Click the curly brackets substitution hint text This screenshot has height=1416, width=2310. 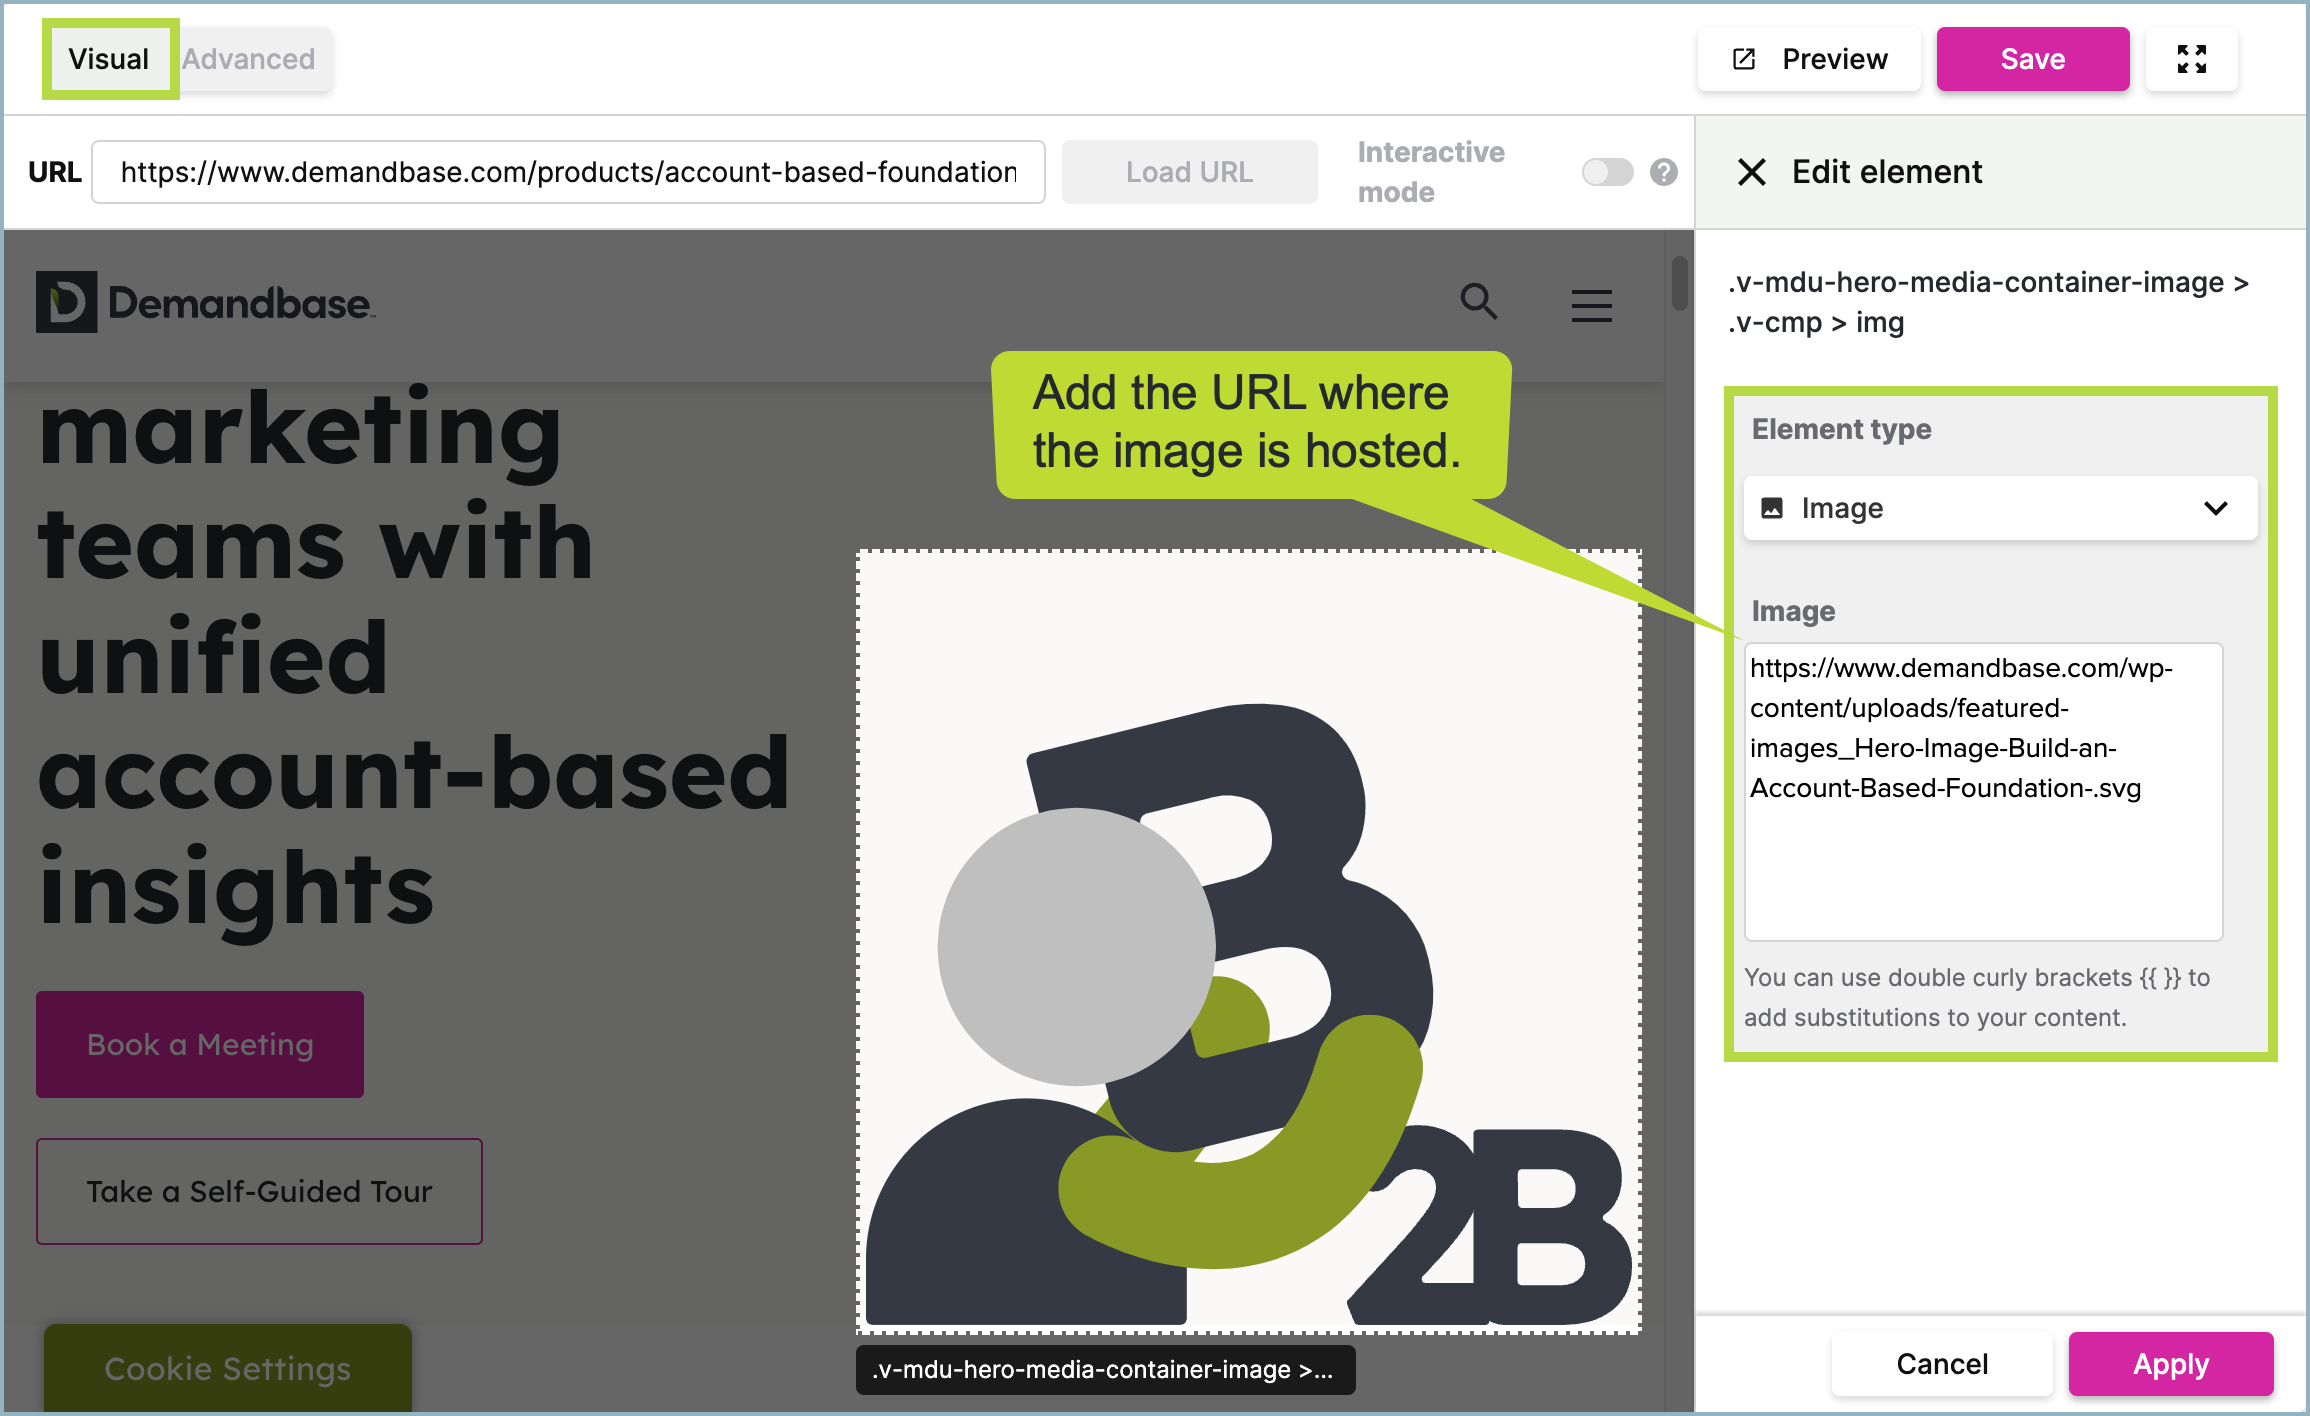click(x=1977, y=997)
